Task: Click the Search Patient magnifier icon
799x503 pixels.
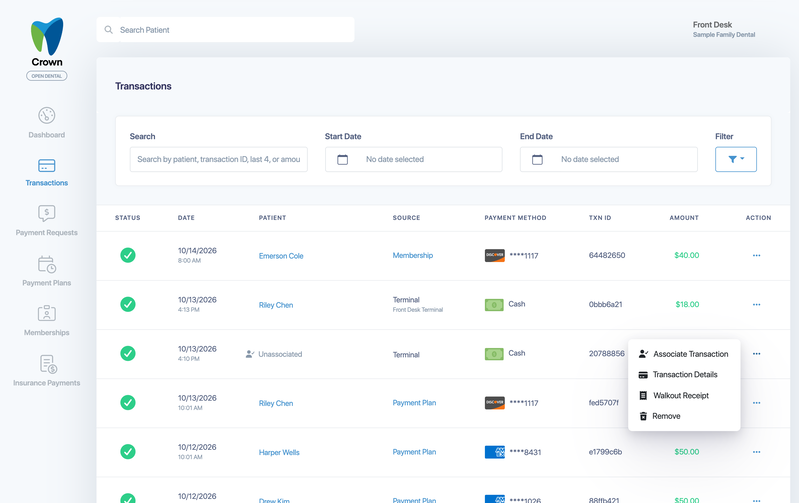Action: (x=109, y=30)
